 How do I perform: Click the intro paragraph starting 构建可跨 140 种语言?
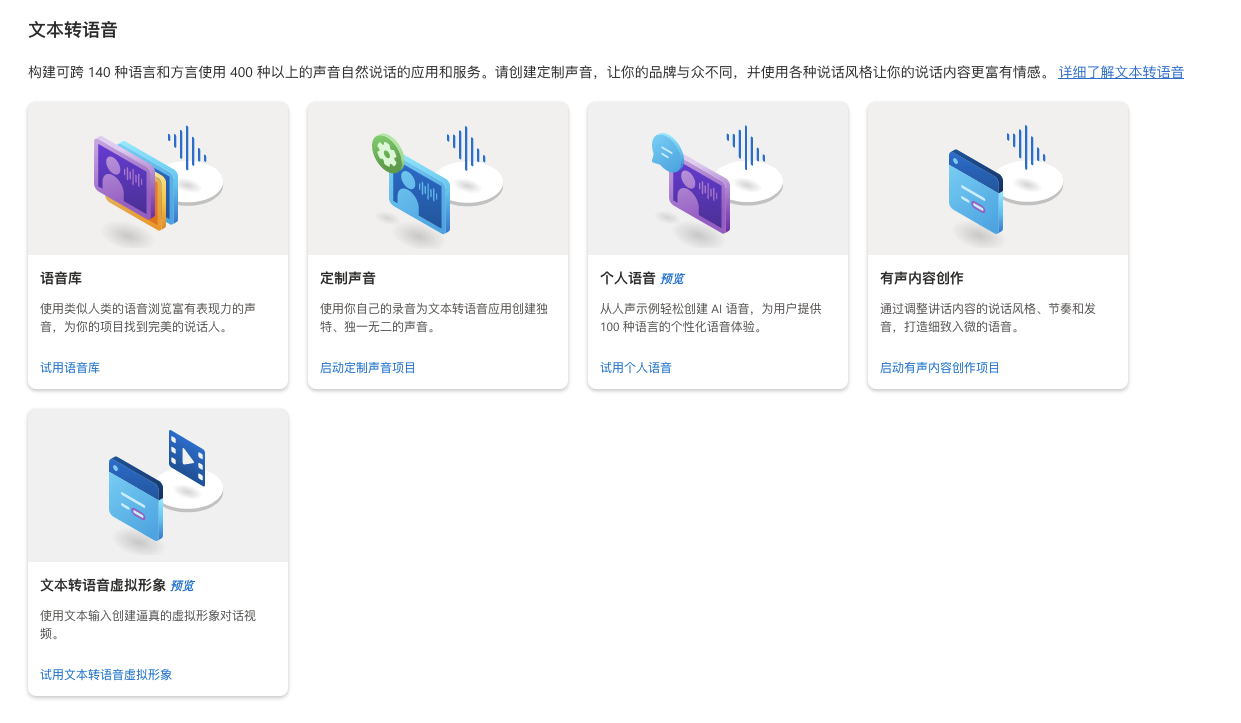pyautogui.click(x=540, y=72)
